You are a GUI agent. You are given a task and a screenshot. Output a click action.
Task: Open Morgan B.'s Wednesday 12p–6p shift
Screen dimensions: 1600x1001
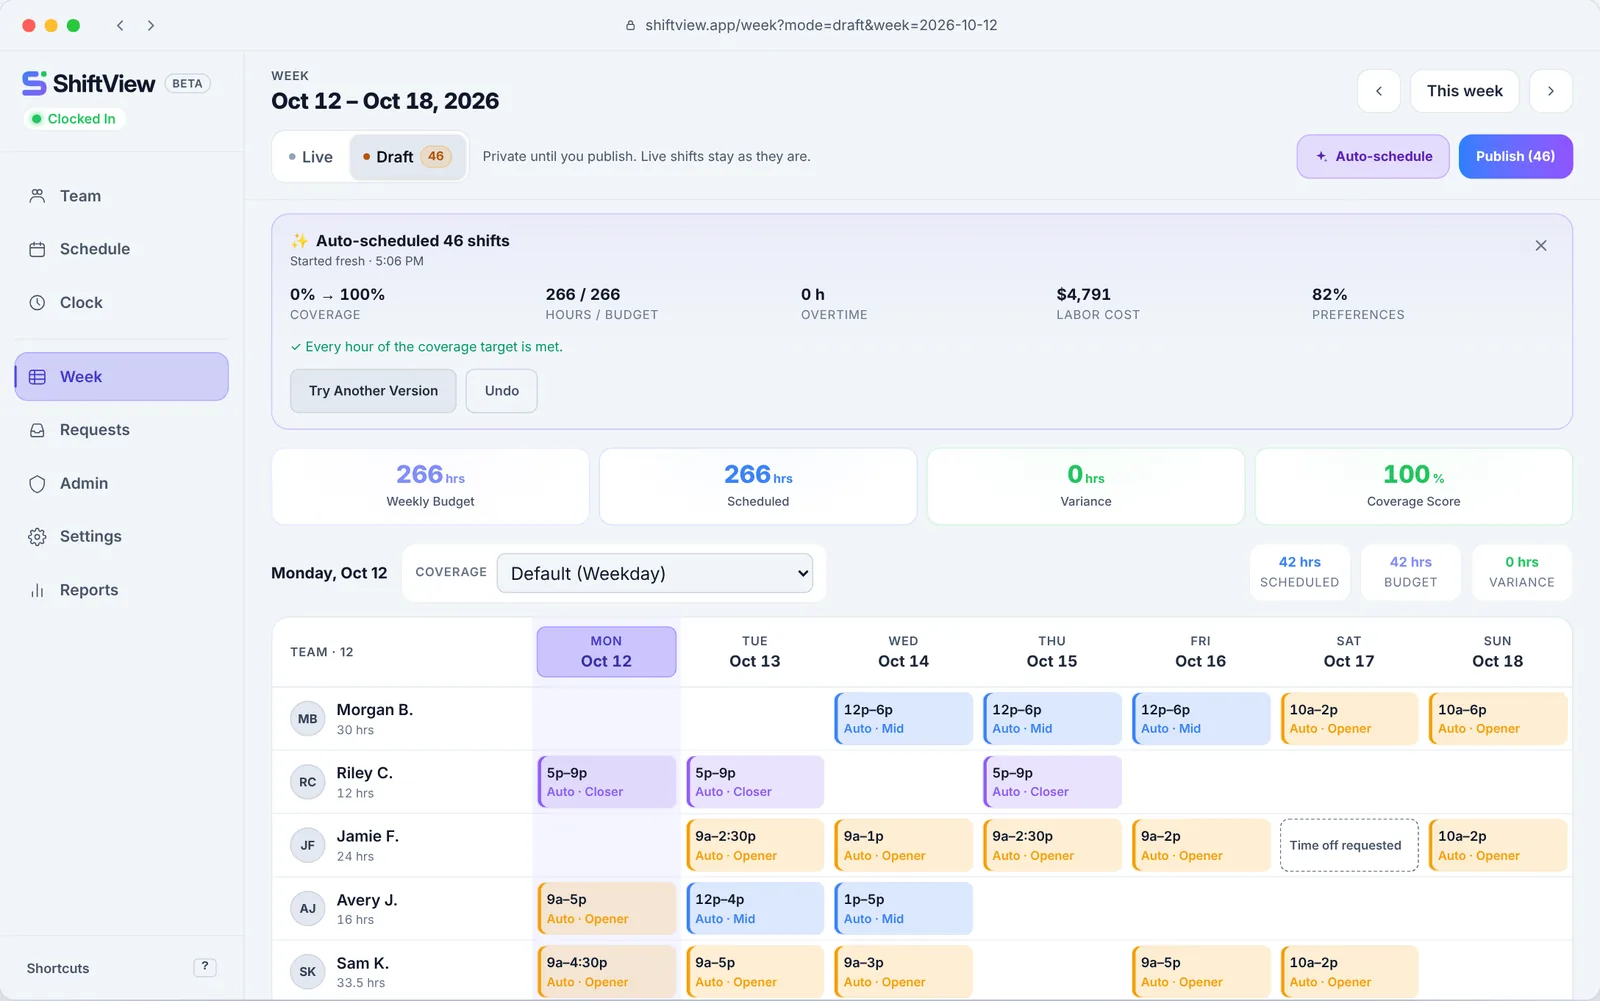click(904, 719)
